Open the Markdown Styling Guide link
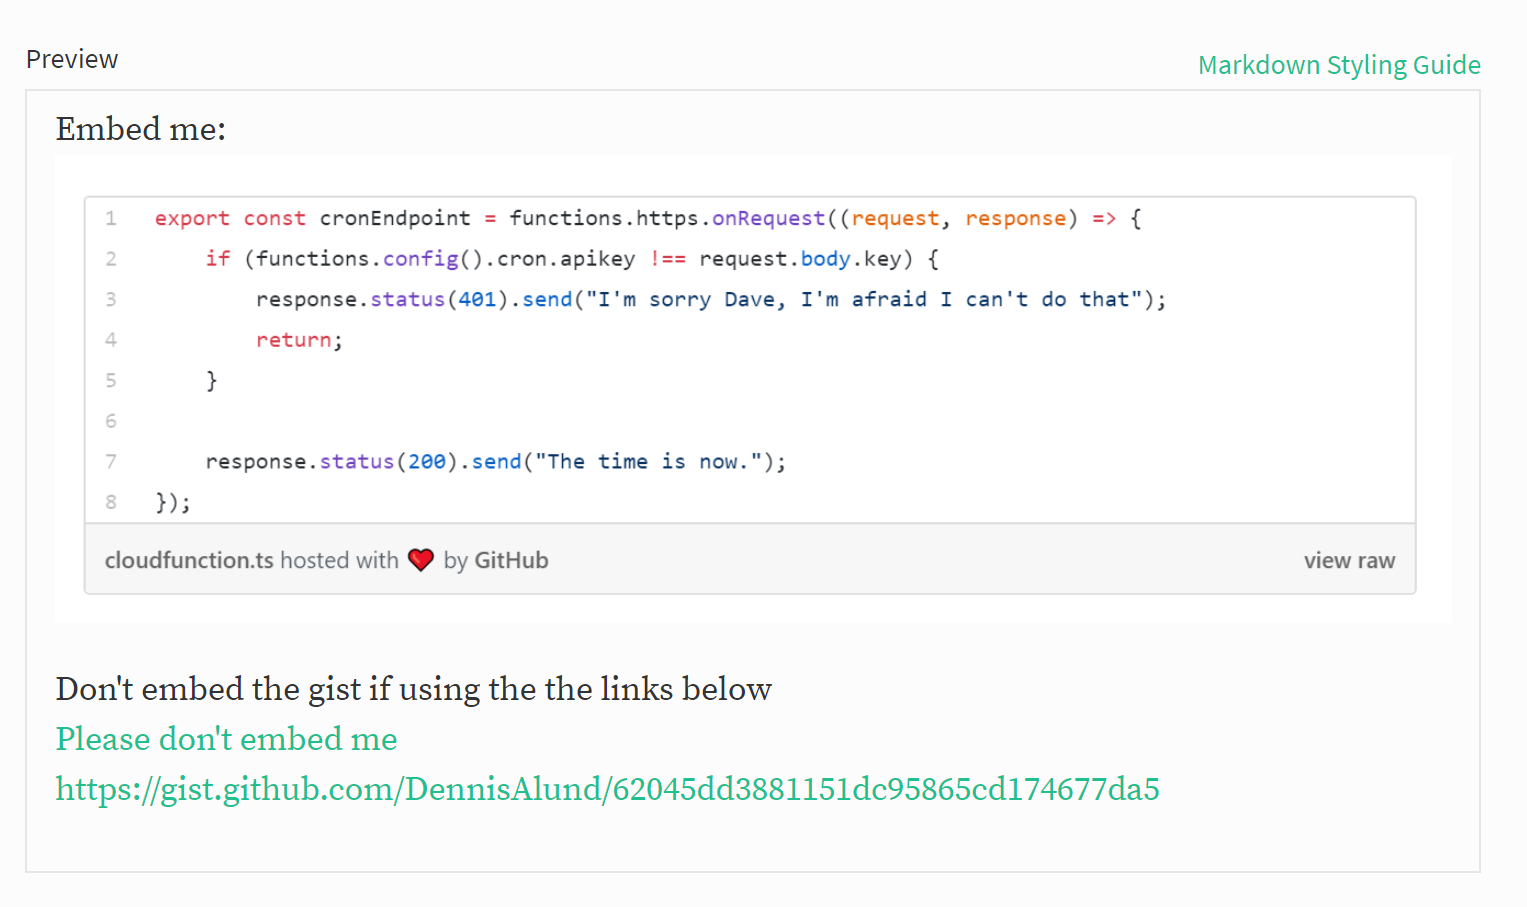 tap(1339, 65)
